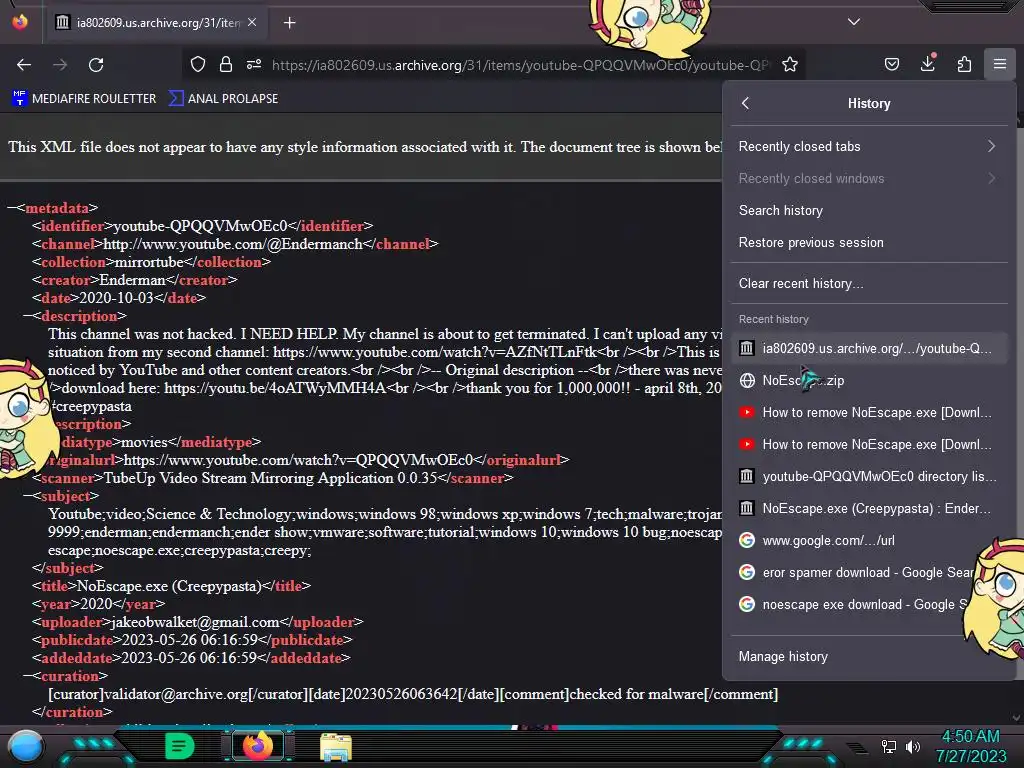Image resolution: width=1024 pixels, height=768 pixels.
Task: Click the originalurl youtube watch link text
Action: [x=298, y=460]
